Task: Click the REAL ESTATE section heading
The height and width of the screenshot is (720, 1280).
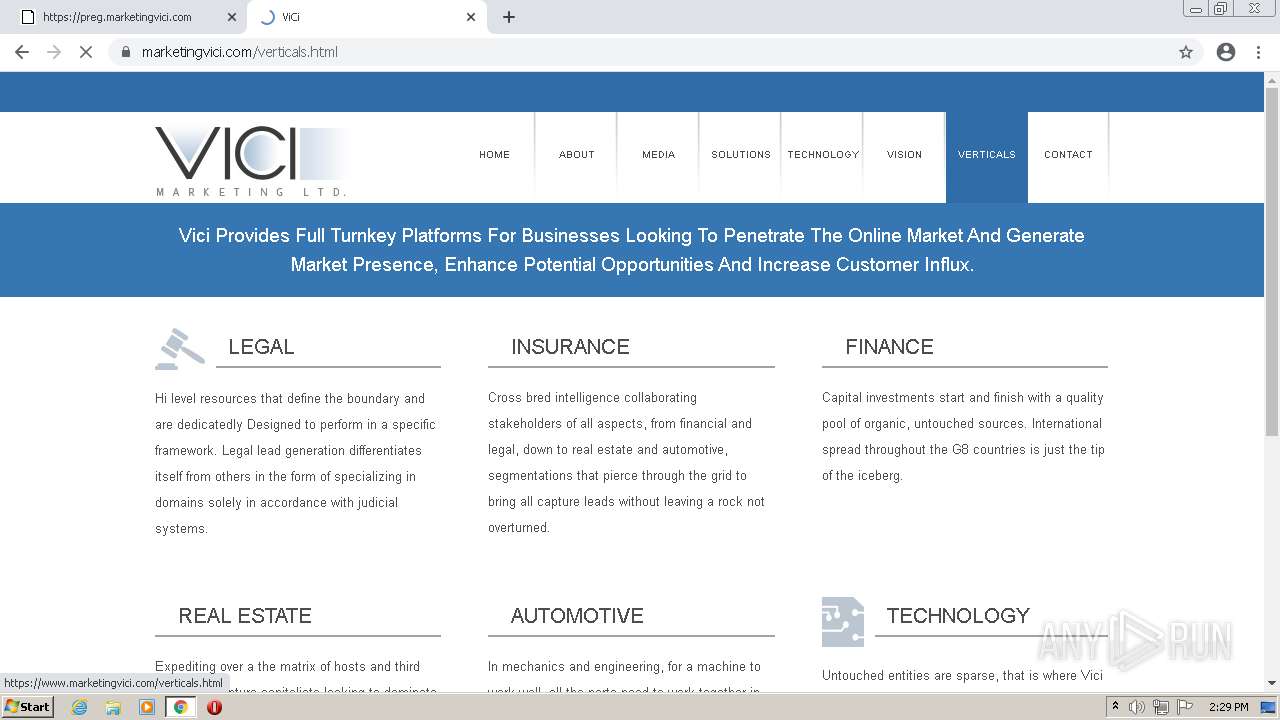Action: tap(245, 616)
